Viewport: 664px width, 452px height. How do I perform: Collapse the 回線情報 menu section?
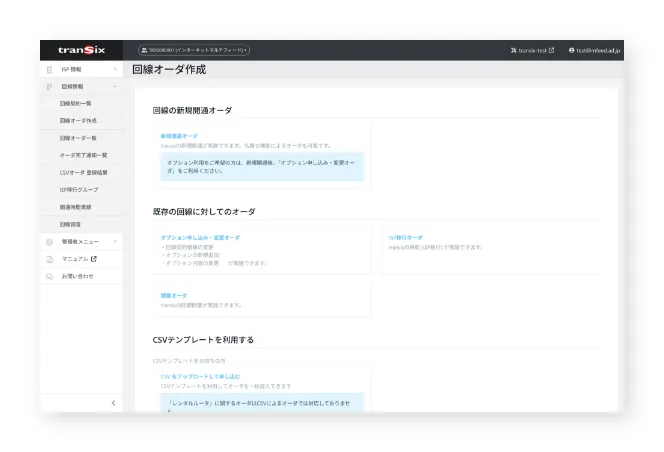click(115, 87)
